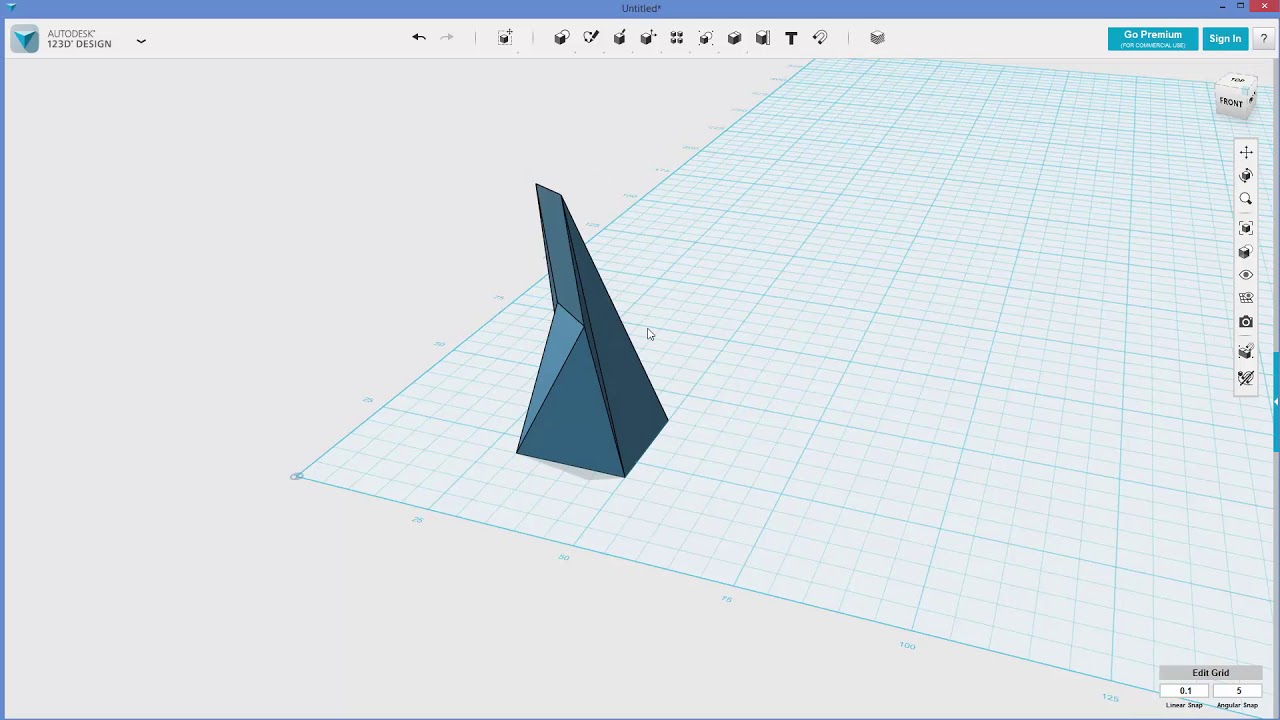
Task: Select the Zoom magnifier tool
Action: tap(1246, 199)
